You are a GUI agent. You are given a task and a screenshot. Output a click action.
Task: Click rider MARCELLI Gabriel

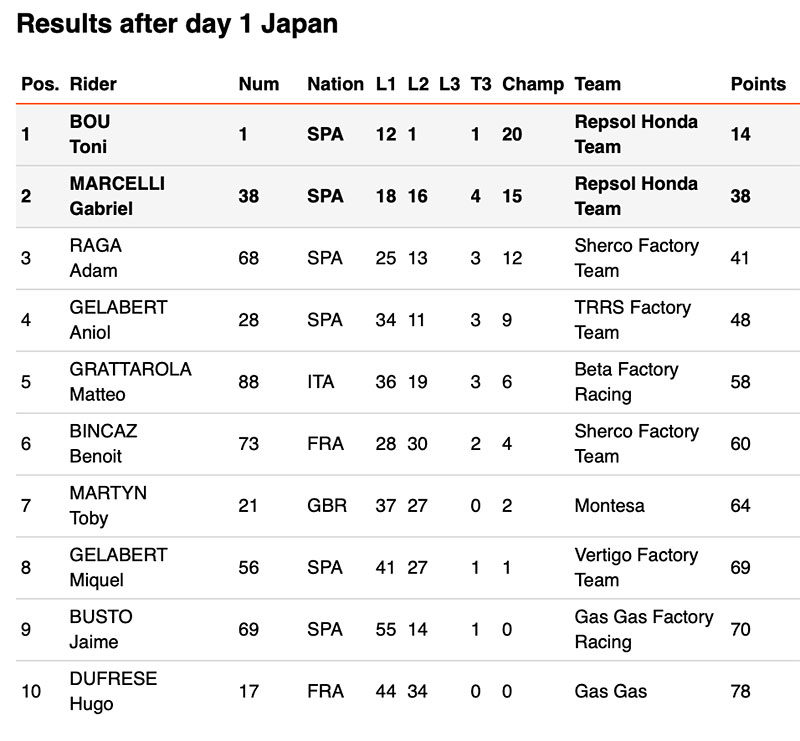coord(117,196)
